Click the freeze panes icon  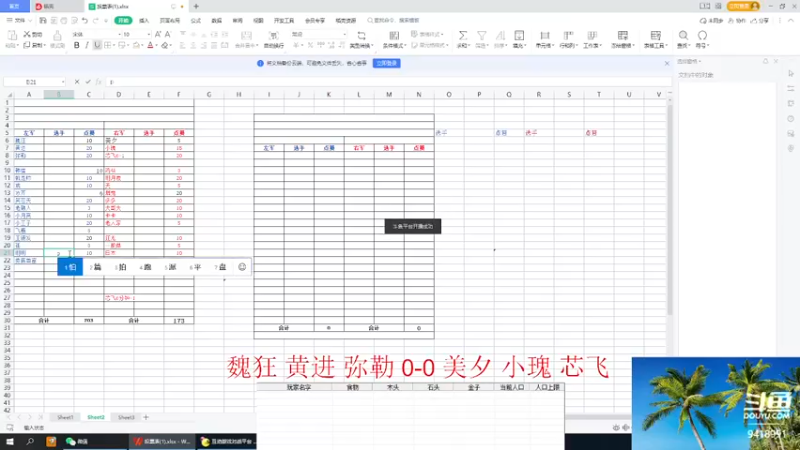click(x=623, y=35)
